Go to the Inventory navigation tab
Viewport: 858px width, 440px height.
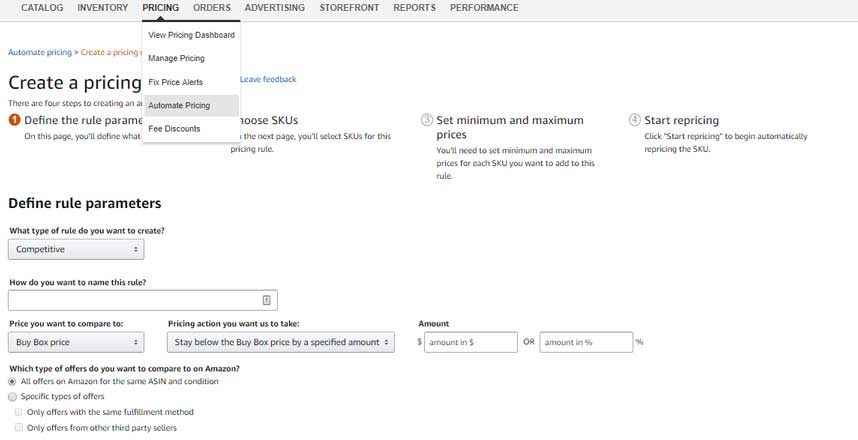[103, 8]
